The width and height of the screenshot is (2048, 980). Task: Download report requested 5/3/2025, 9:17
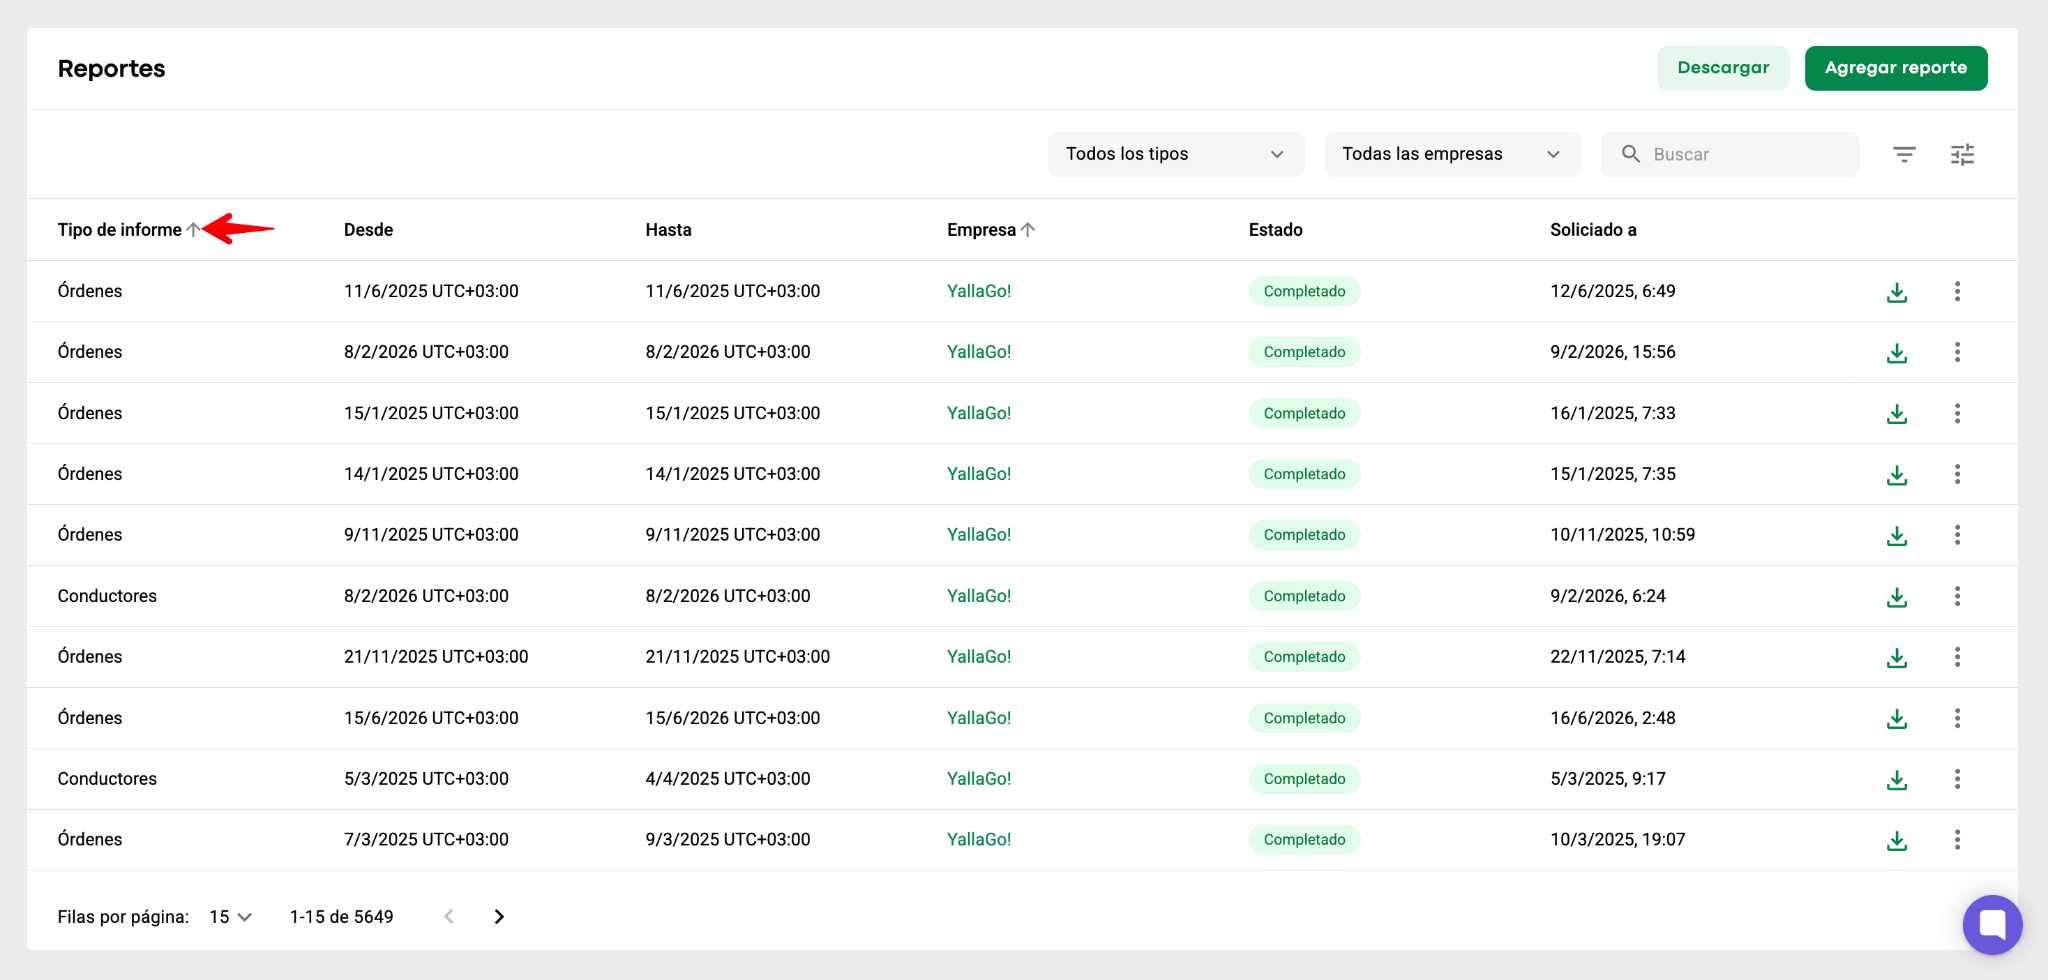click(x=1896, y=780)
